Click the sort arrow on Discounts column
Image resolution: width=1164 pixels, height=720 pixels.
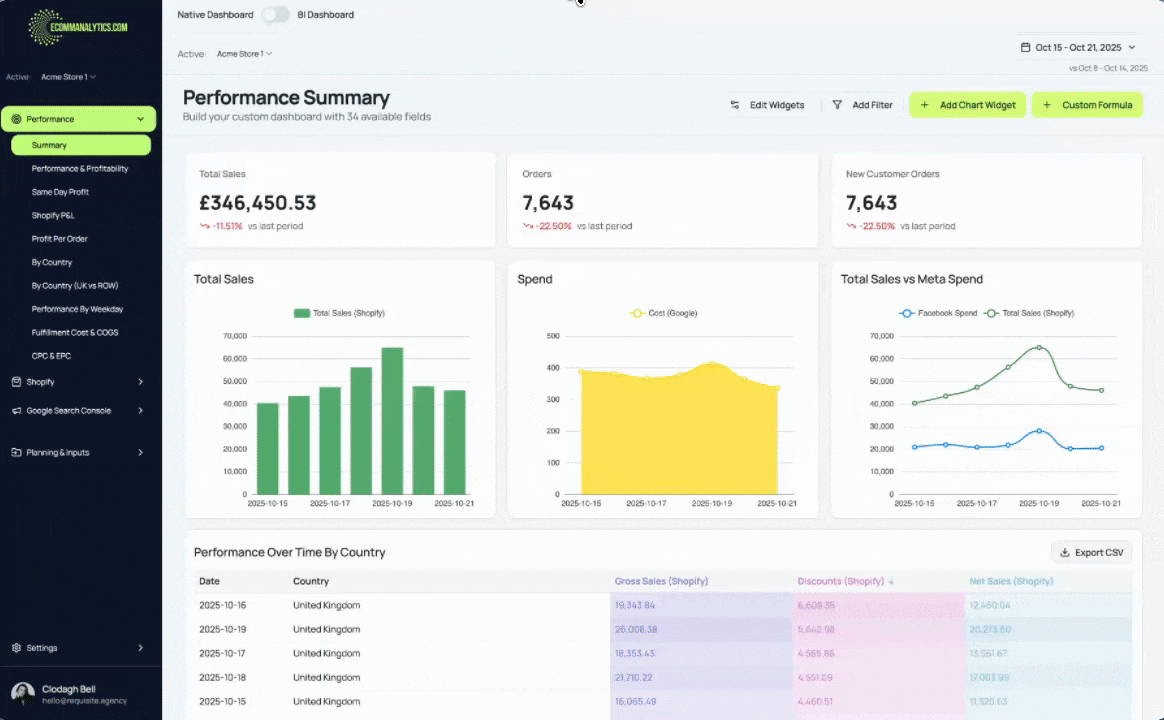coord(892,582)
